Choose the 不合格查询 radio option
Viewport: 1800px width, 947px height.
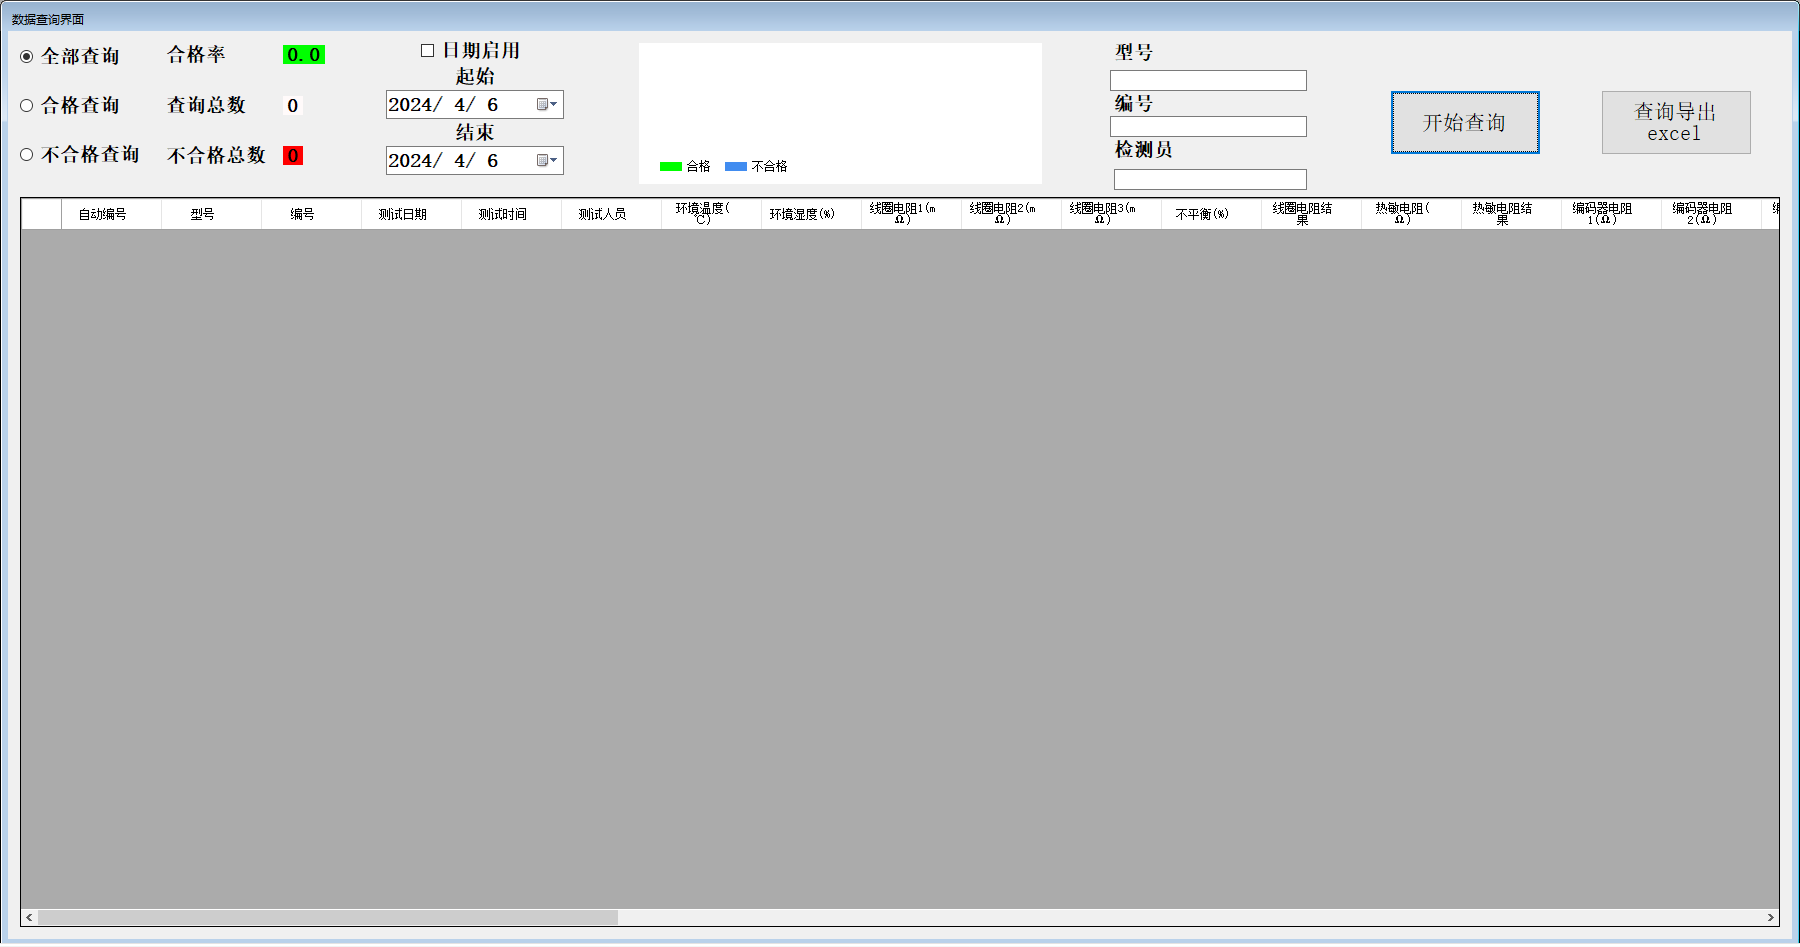tap(27, 155)
